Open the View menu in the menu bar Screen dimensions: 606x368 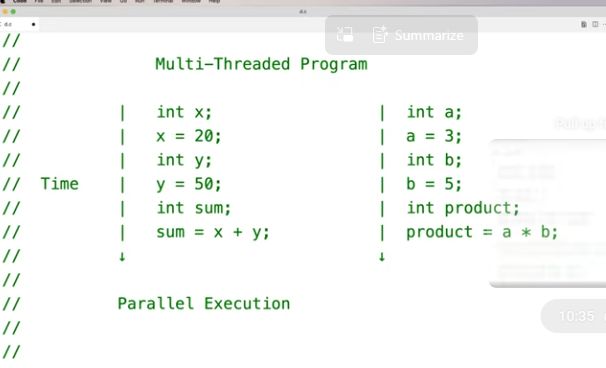pos(106,2)
